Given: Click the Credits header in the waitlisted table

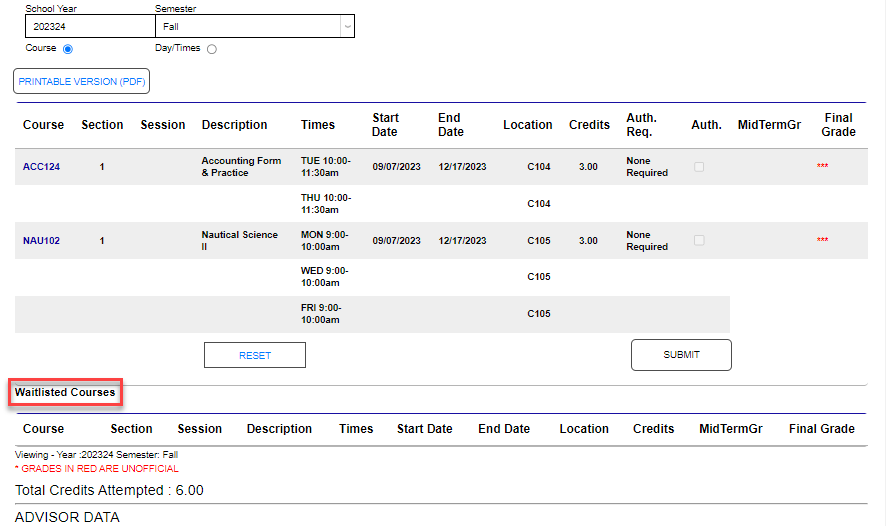Looking at the screenshot, I should 653,429.
